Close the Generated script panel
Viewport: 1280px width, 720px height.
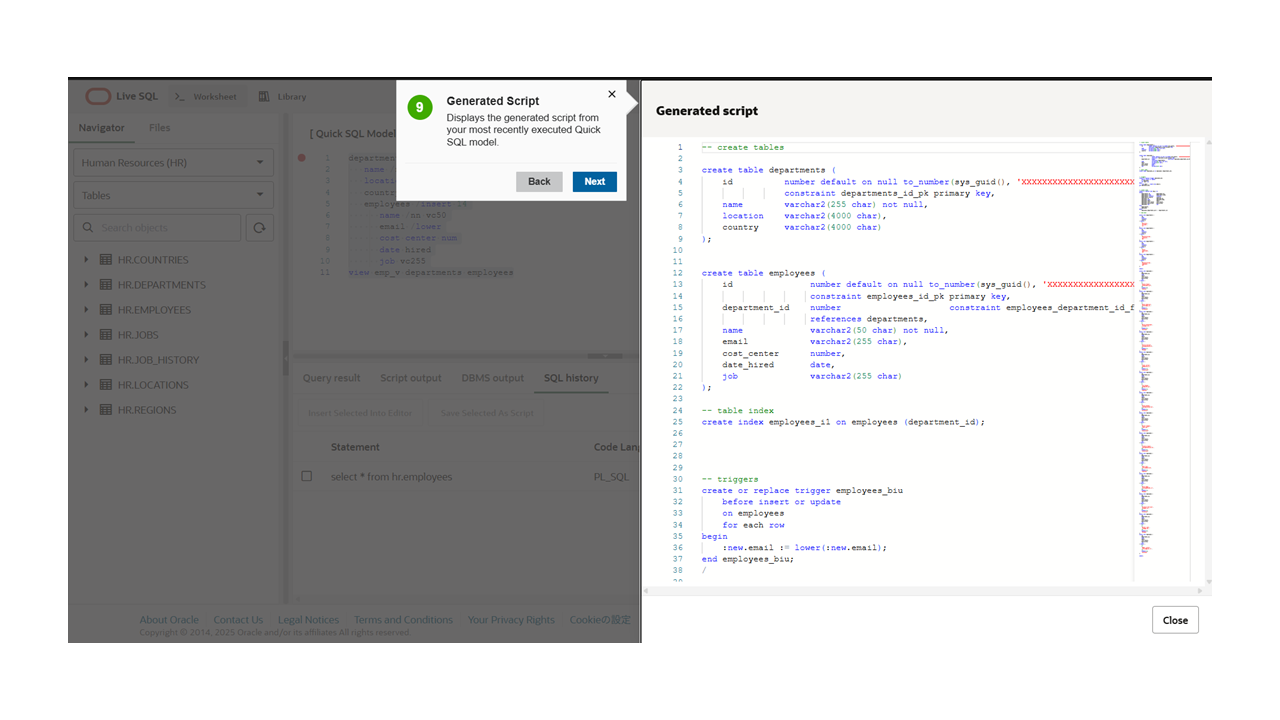click(x=1175, y=620)
